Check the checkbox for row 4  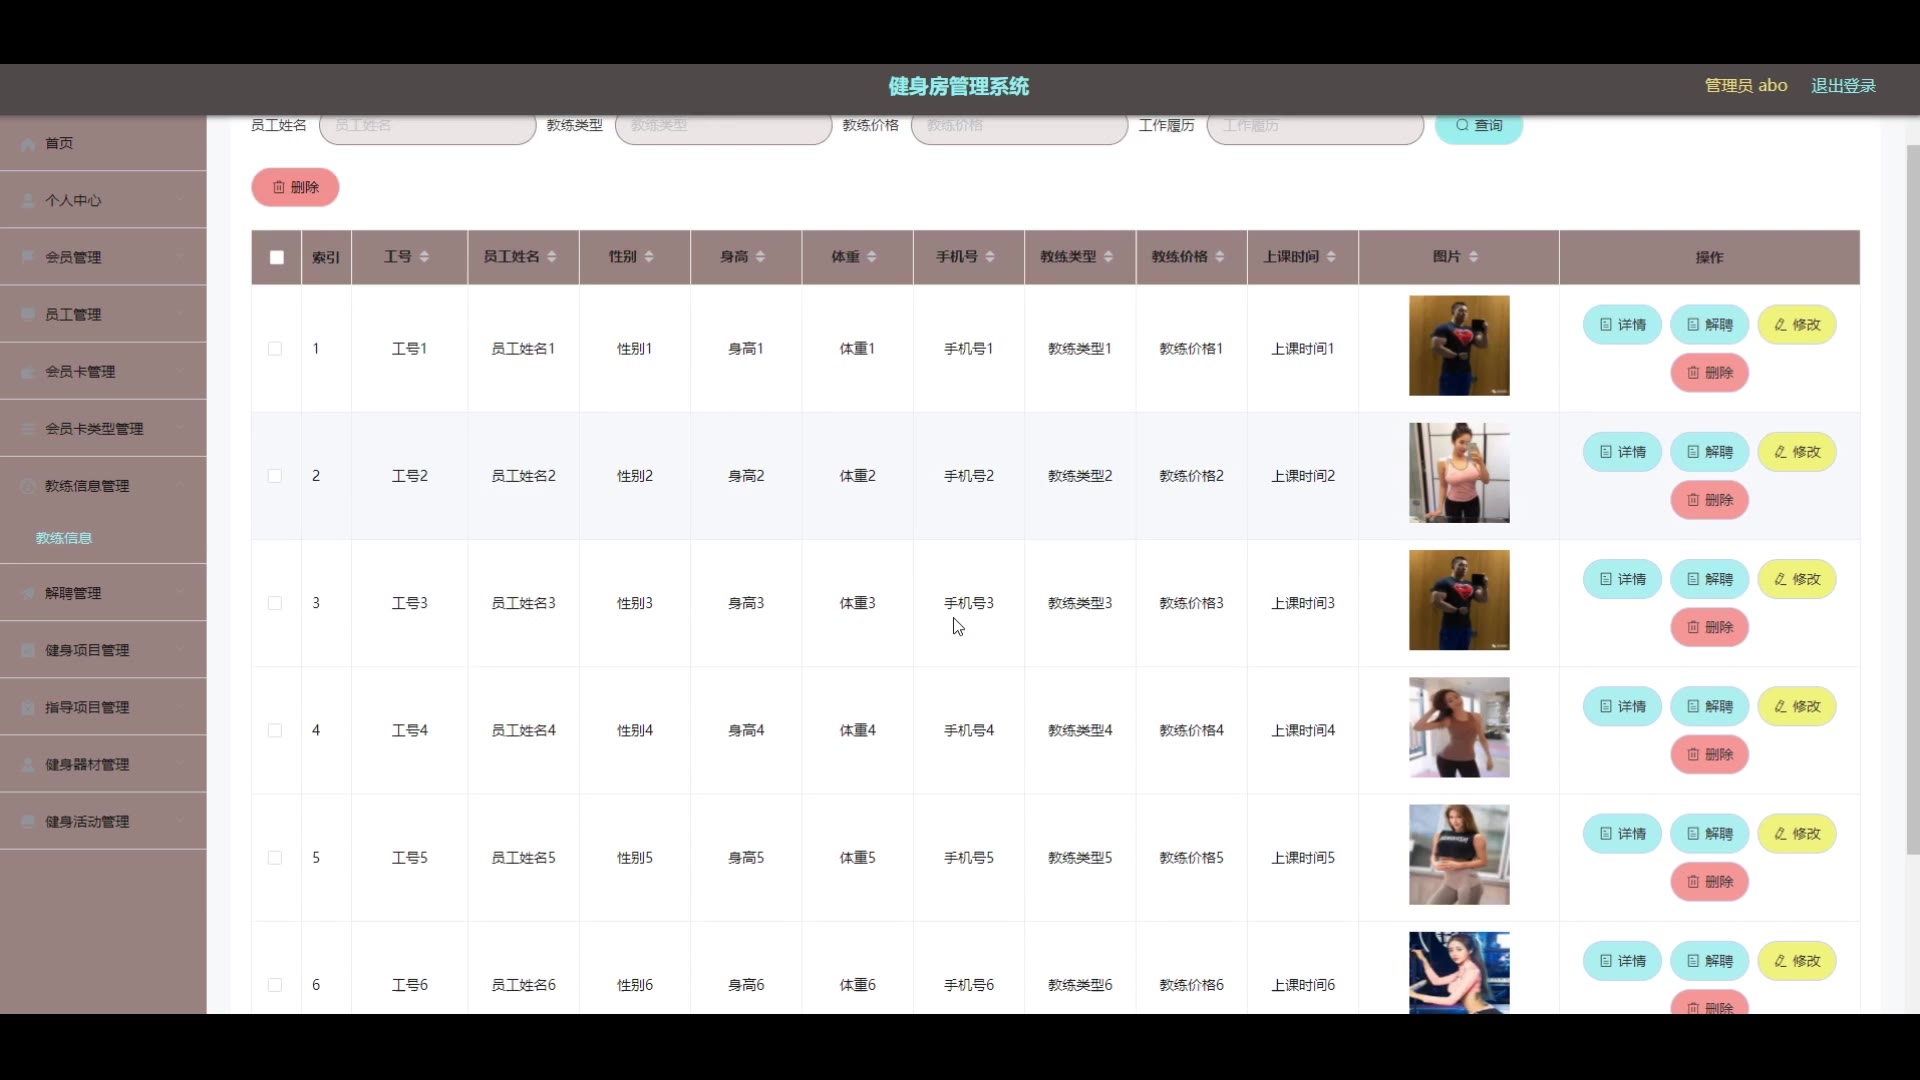[275, 731]
